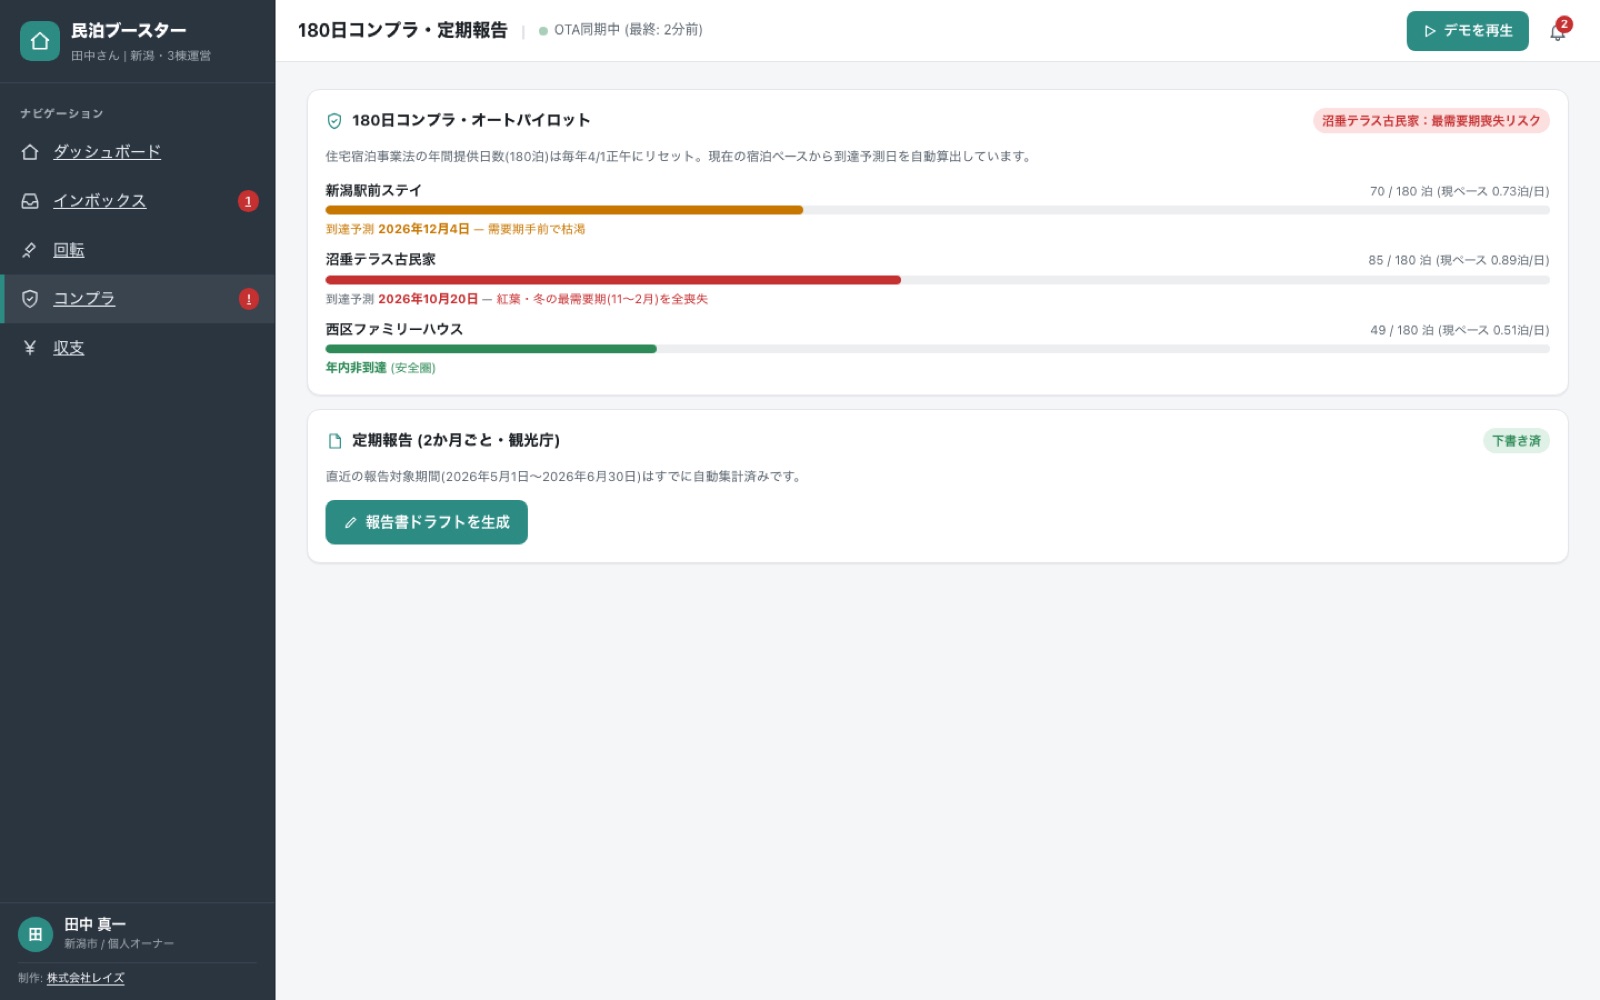Click the 西区ファミリーハウス green progress bar

491,349
